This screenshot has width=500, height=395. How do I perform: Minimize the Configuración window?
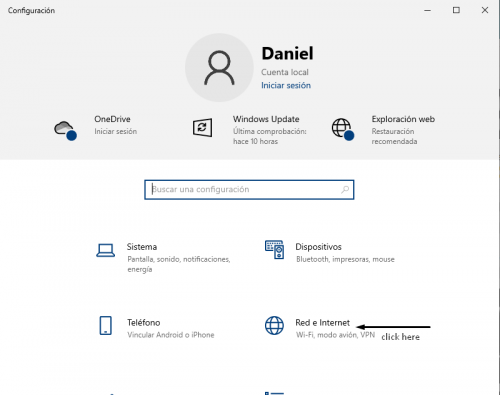(427, 10)
